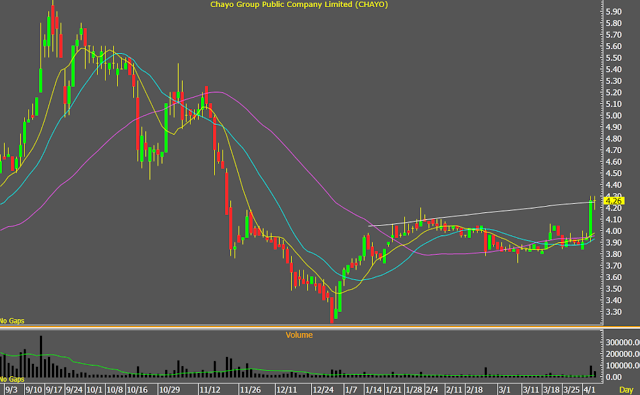Click the 11/12 date on time axis
Screen dimensions: 640x395
(210, 390)
